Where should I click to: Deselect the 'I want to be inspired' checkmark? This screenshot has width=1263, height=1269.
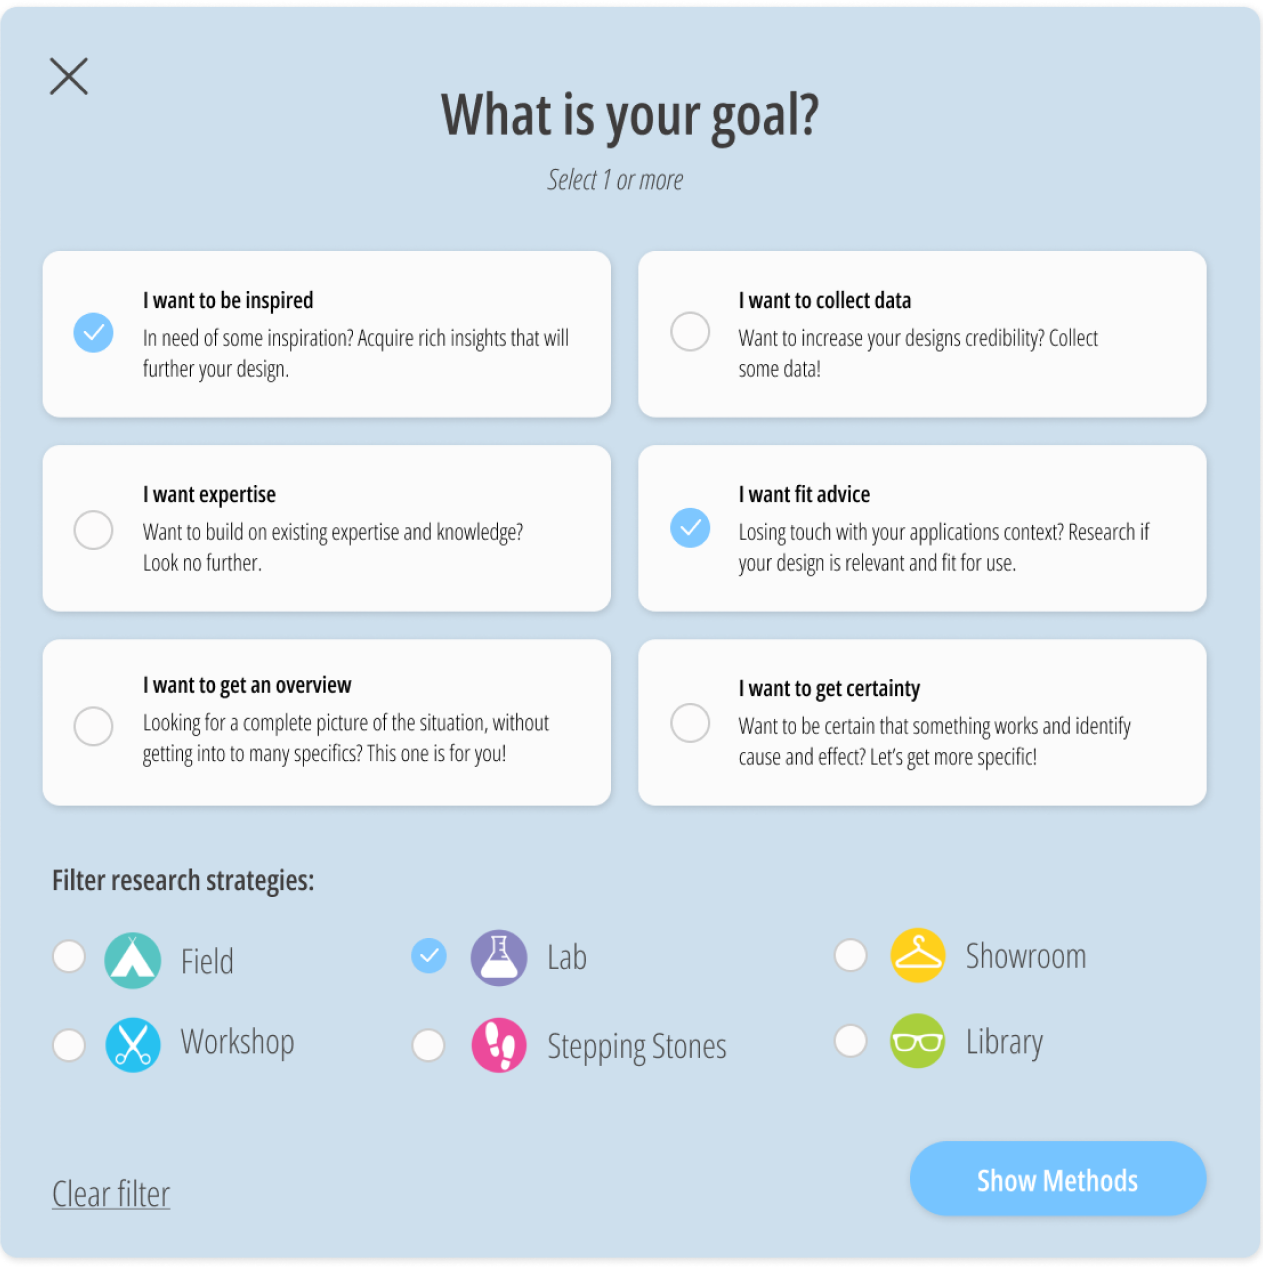(93, 333)
